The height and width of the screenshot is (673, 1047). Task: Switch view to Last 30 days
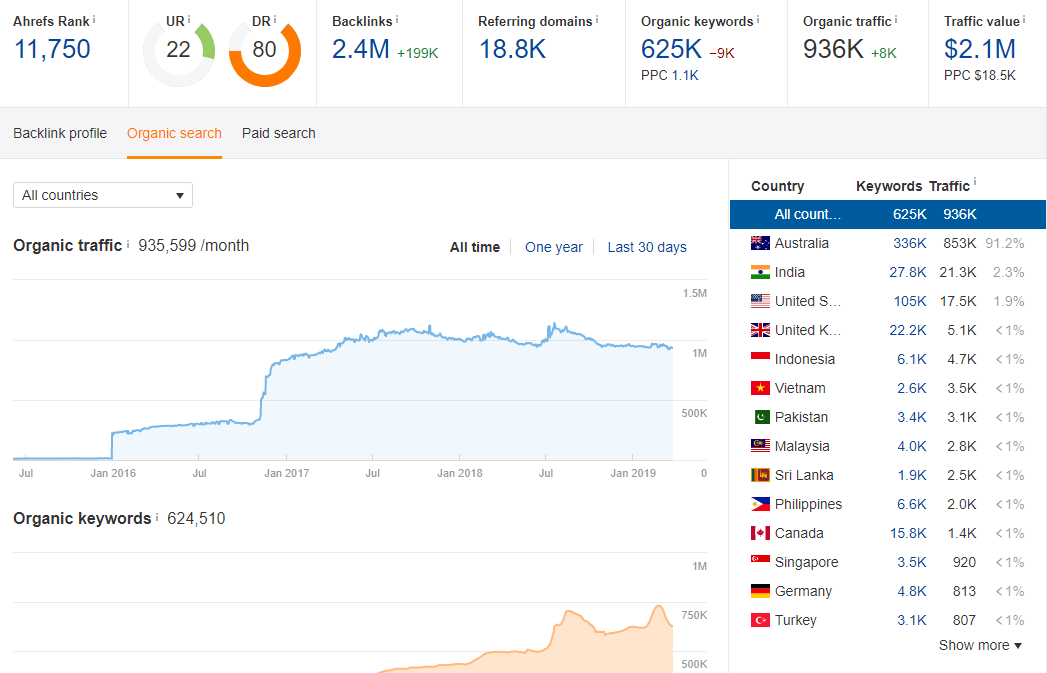coord(647,247)
